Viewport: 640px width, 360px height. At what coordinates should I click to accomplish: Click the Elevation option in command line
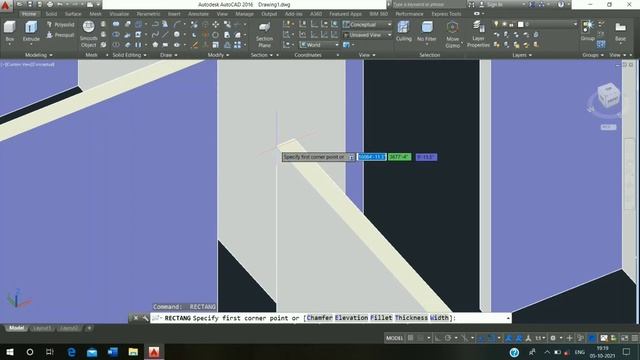tap(351, 318)
